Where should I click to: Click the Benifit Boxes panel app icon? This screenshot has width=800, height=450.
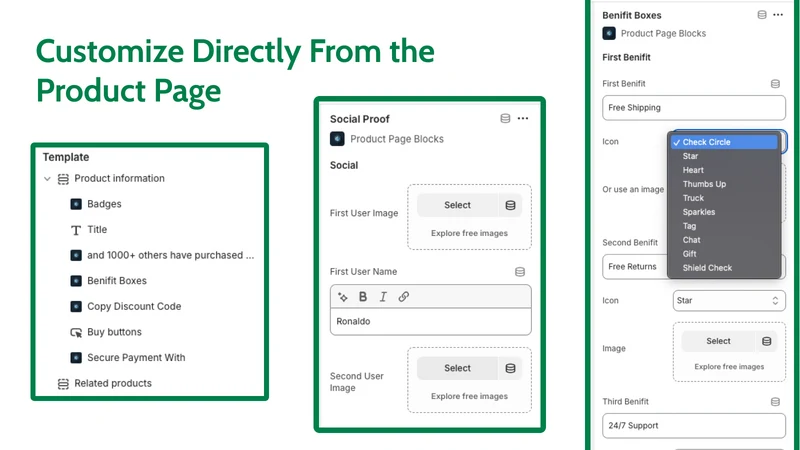pyautogui.click(x=609, y=33)
